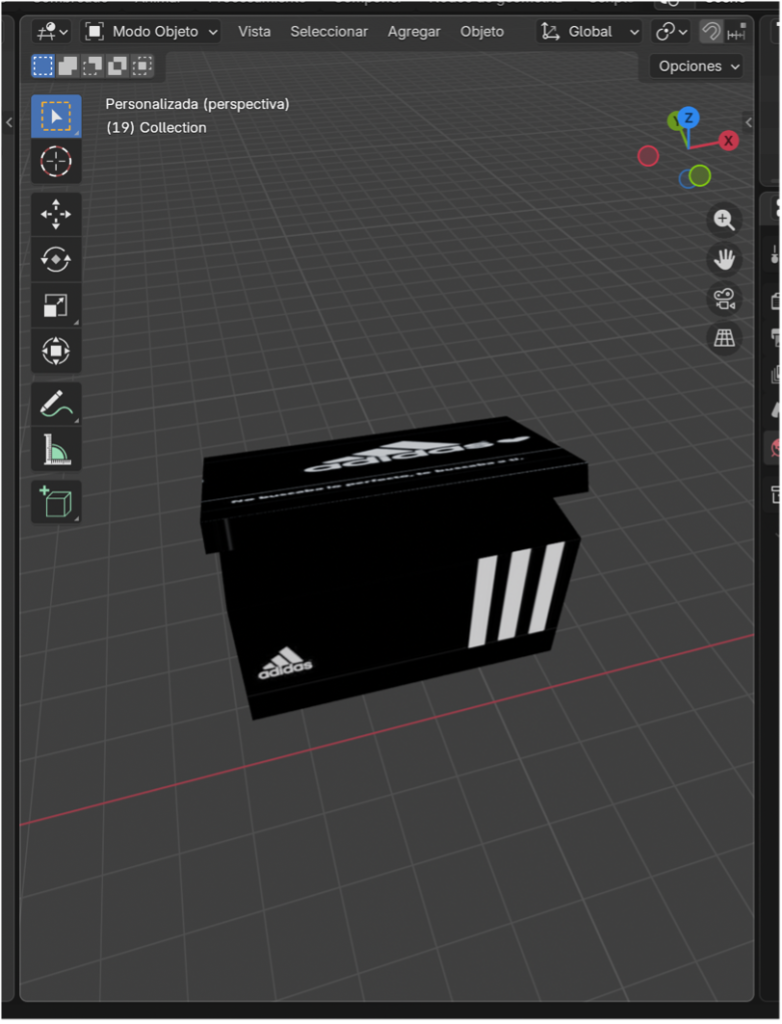Image resolution: width=782 pixels, height=1024 pixels.
Task: Open the Vista menu
Action: pyautogui.click(x=254, y=31)
